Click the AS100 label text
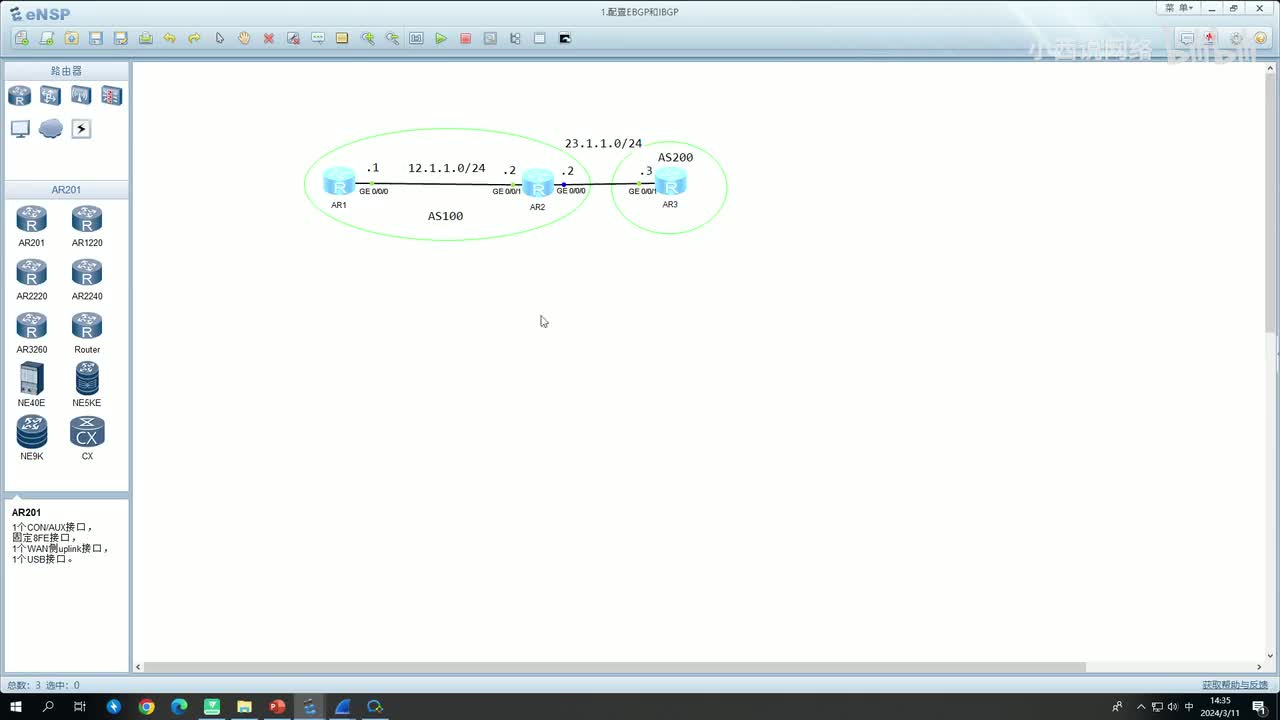 coord(445,216)
